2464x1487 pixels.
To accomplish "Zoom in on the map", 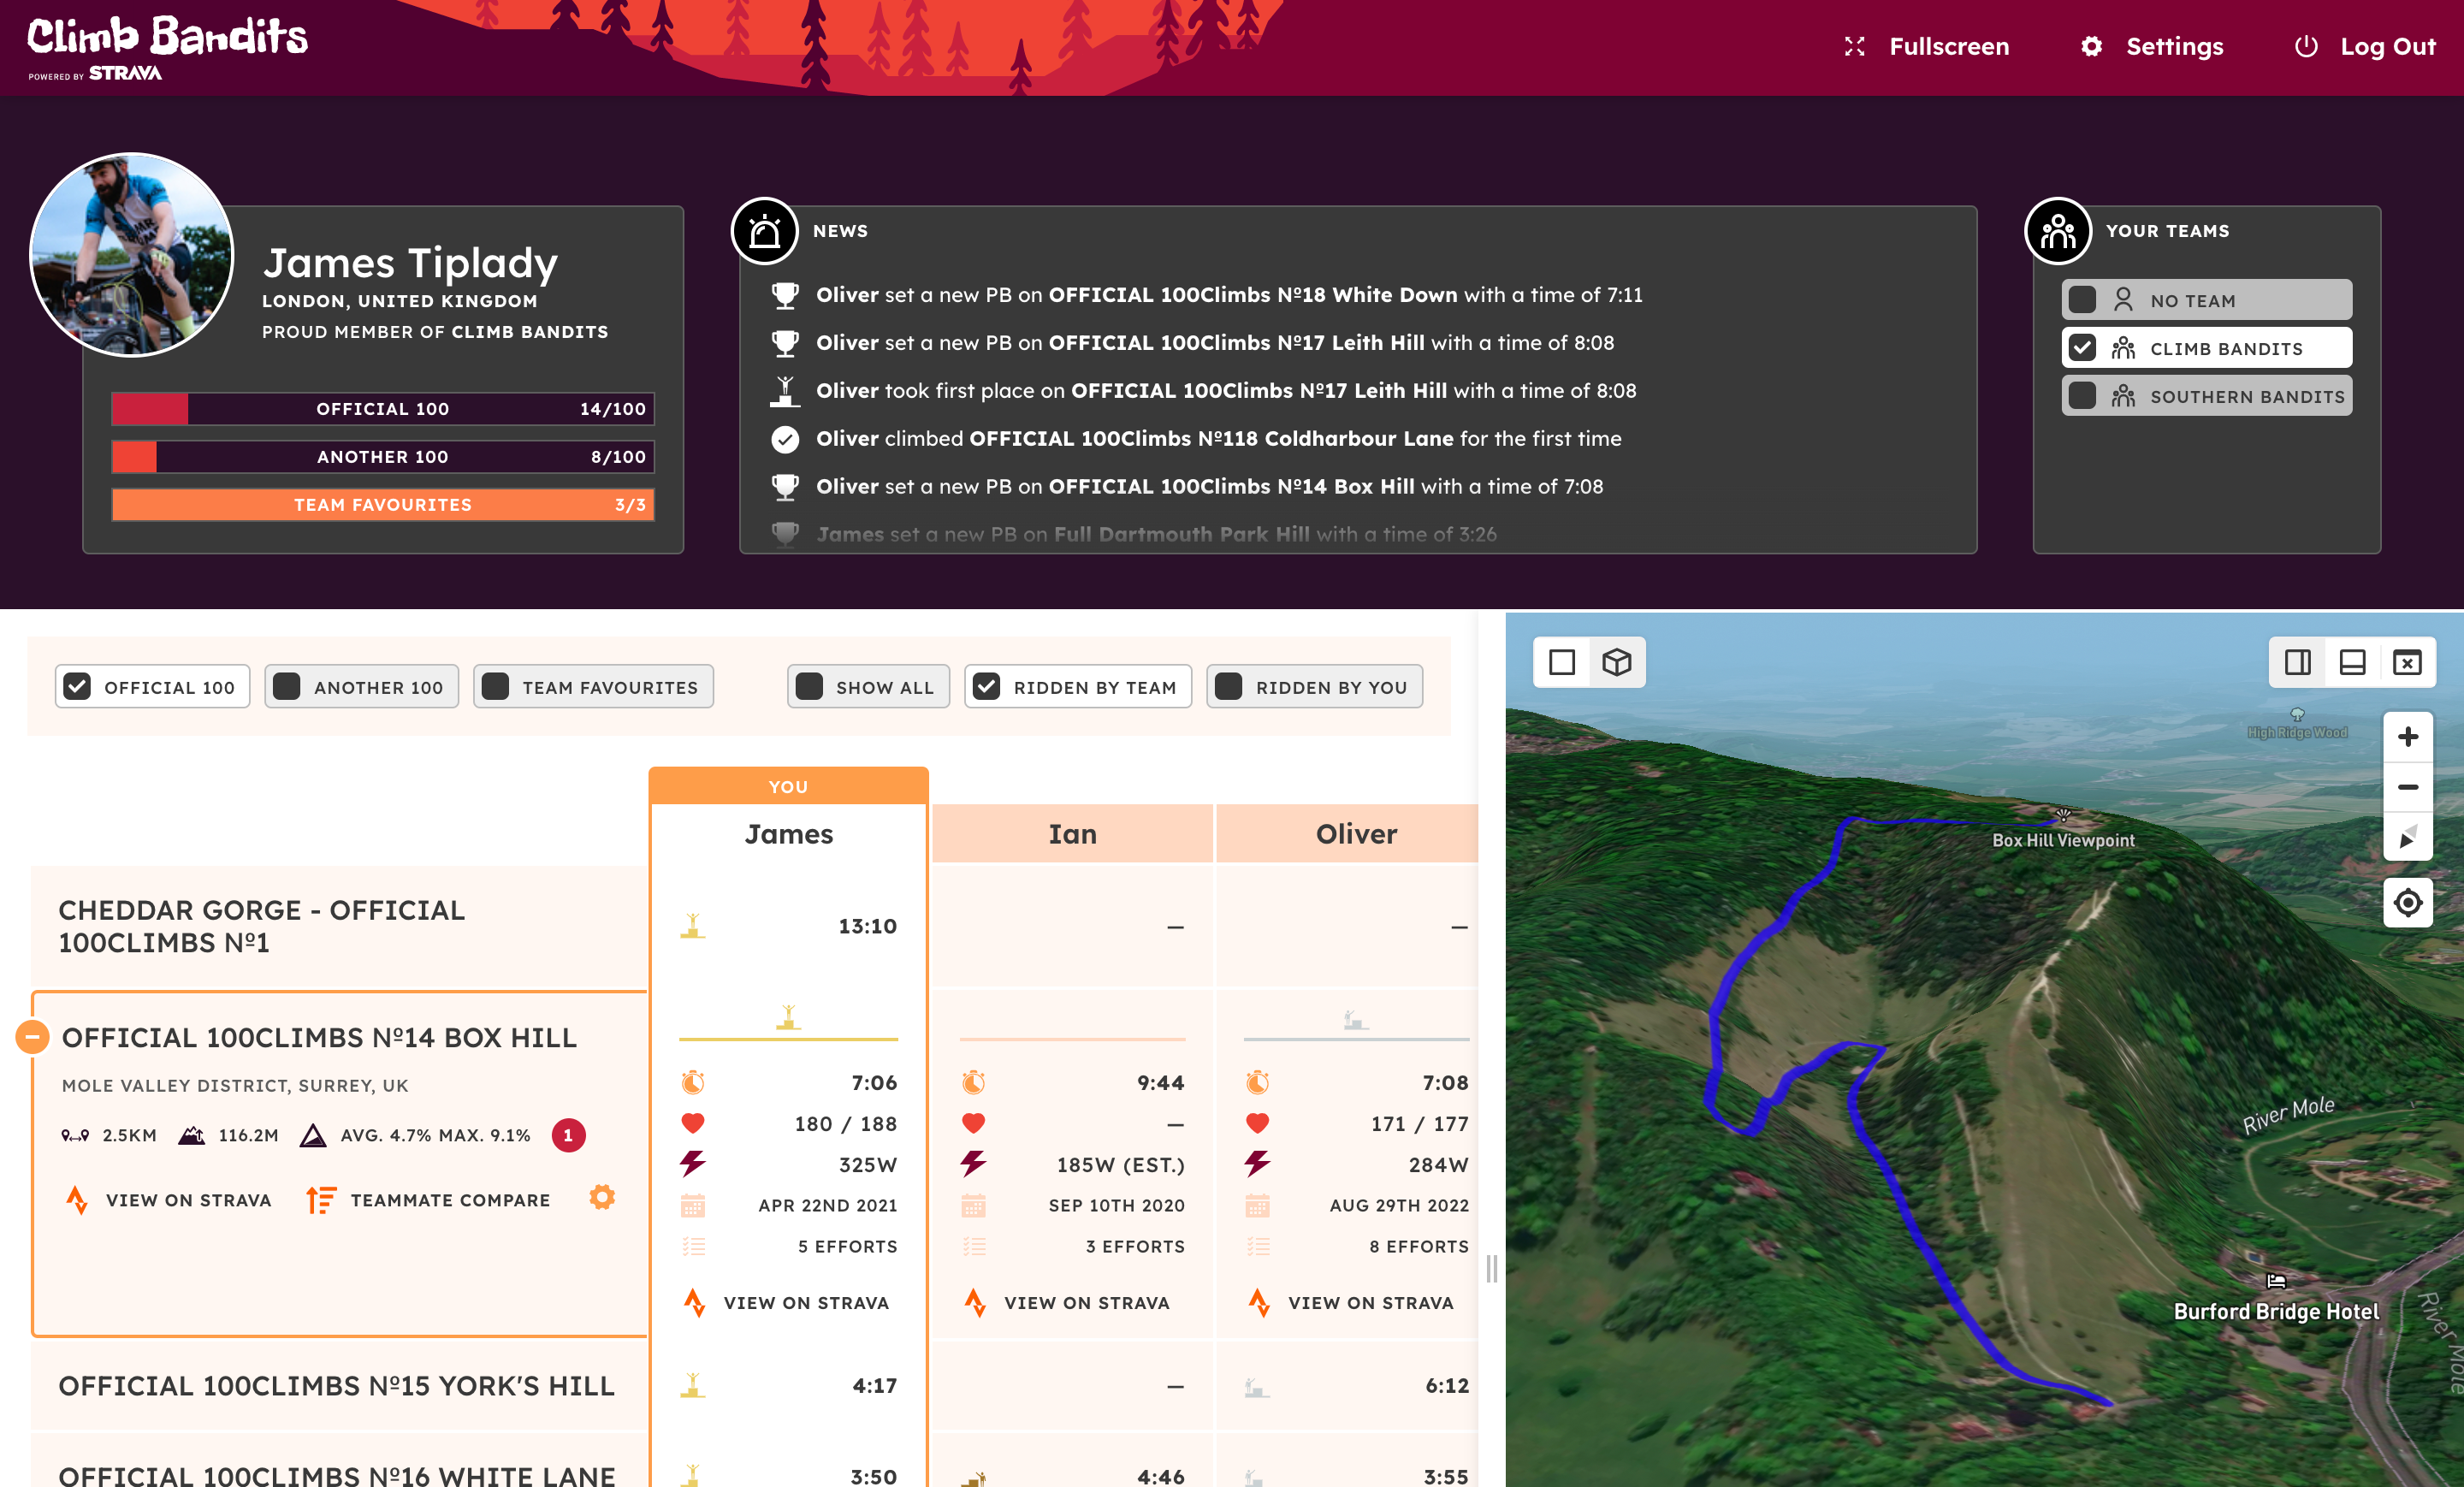I will [2407, 737].
